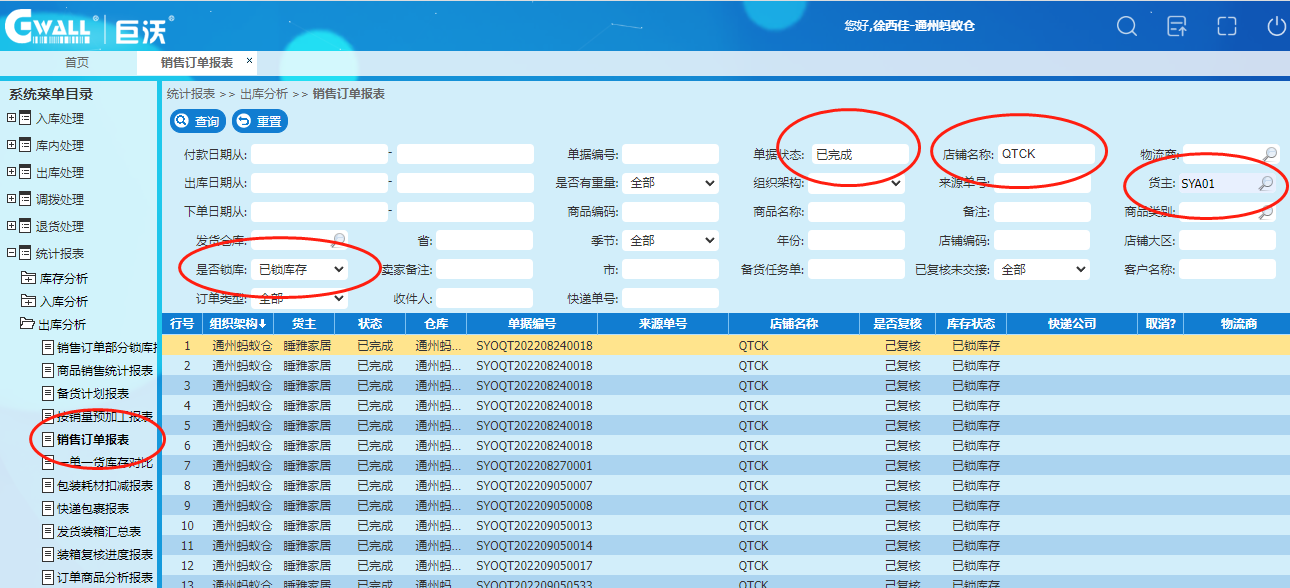The width and height of the screenshot is (1290, 588).
Task: Click the power logout icon
Action: click(x=1276, y=27)
